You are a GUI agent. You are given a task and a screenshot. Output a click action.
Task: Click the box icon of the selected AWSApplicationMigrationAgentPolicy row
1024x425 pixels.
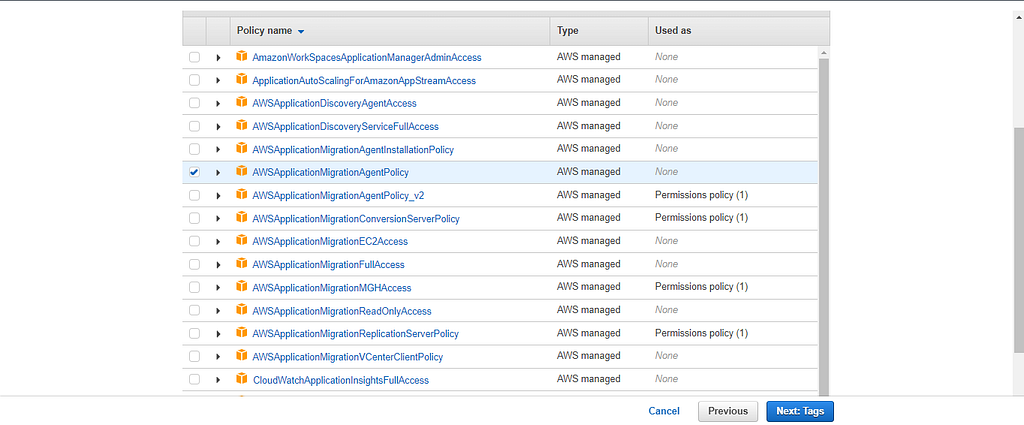pos(242,172)
